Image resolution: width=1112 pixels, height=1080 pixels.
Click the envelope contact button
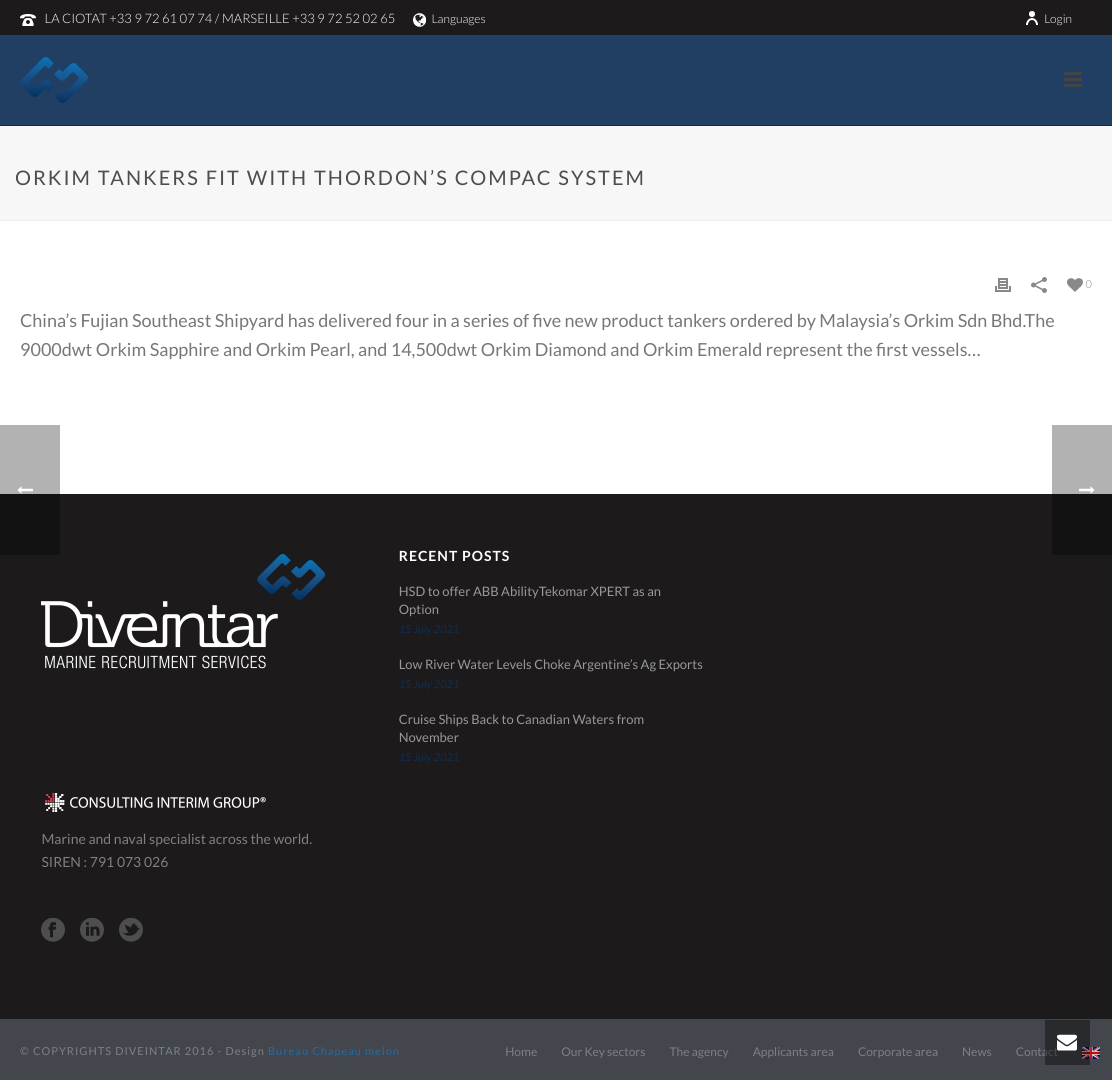point(1067,1042)
